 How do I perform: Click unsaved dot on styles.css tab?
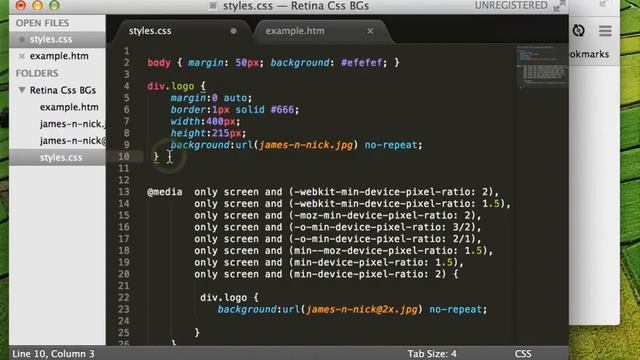coord(233,31)
